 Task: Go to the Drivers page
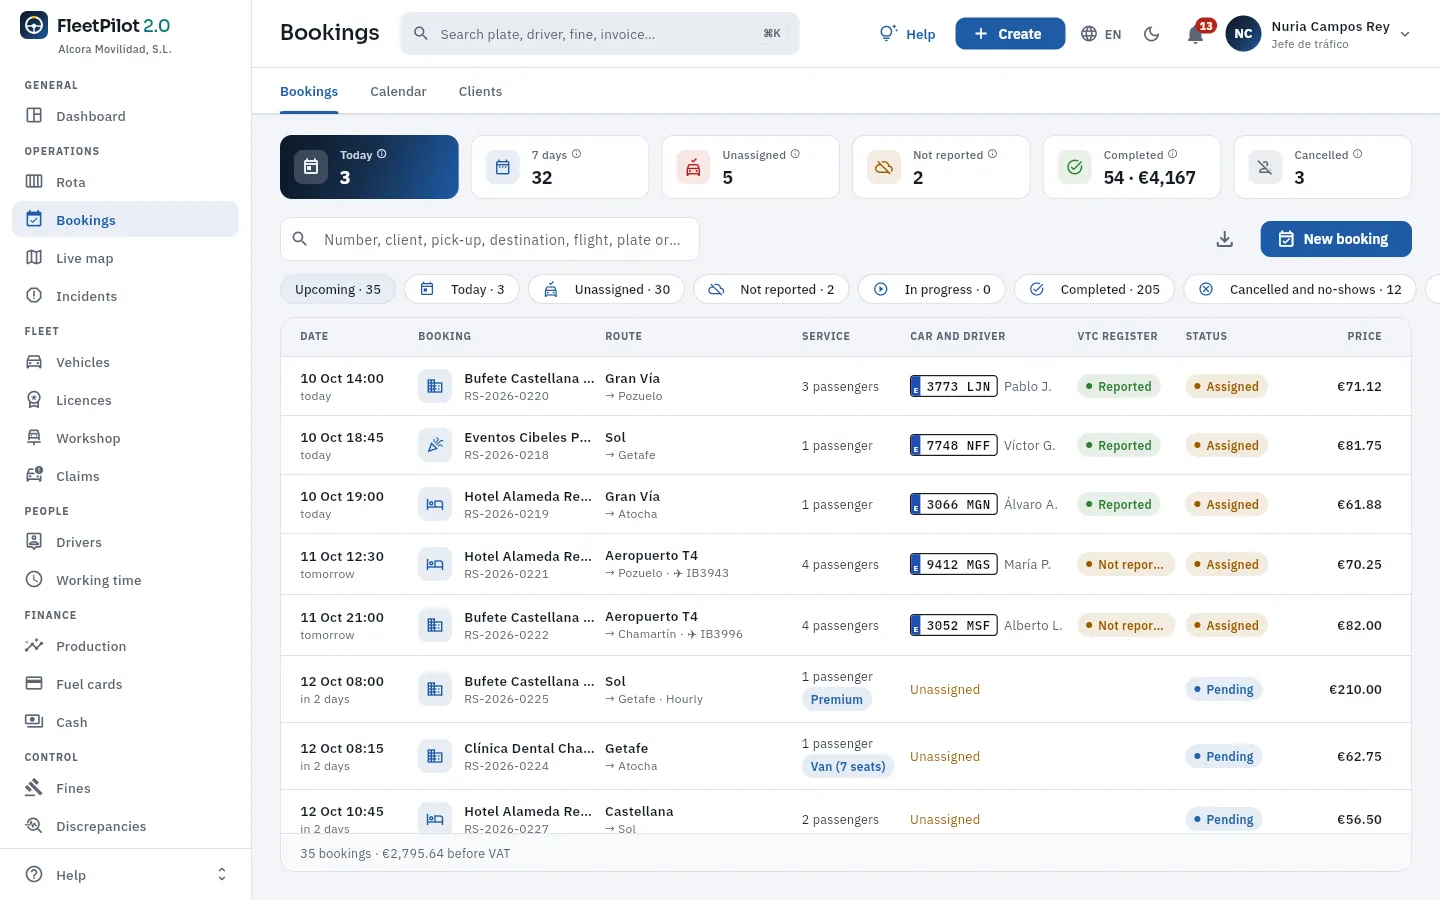pos(125,542)
